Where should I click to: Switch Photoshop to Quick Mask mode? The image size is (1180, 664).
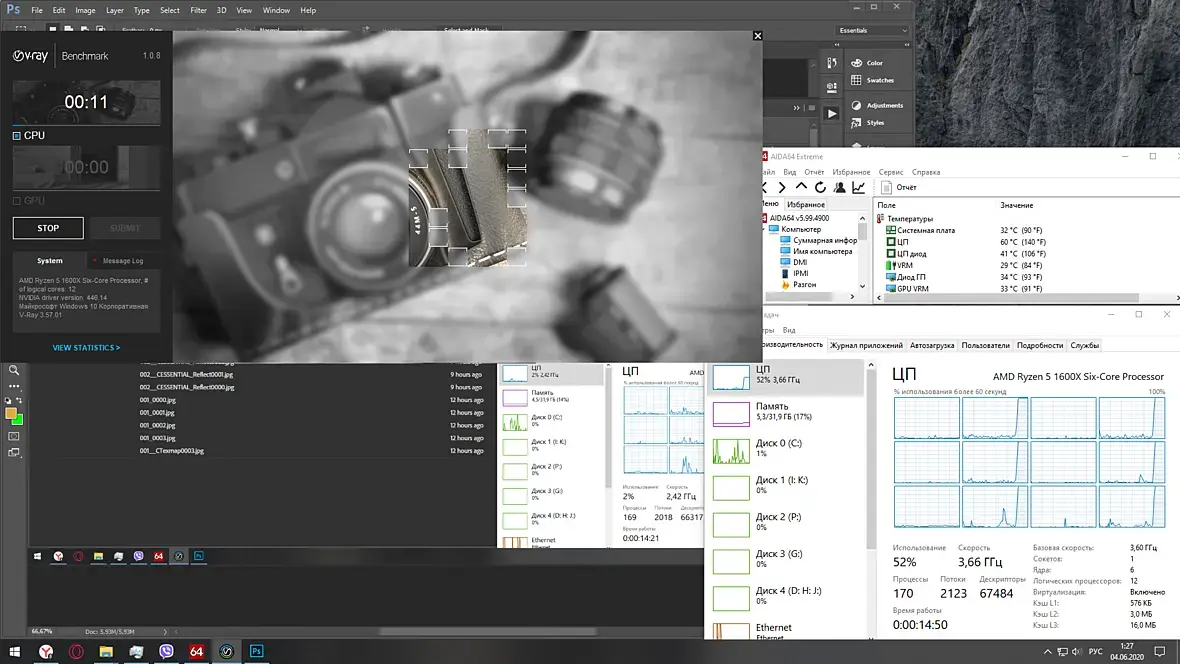(14, 436)
